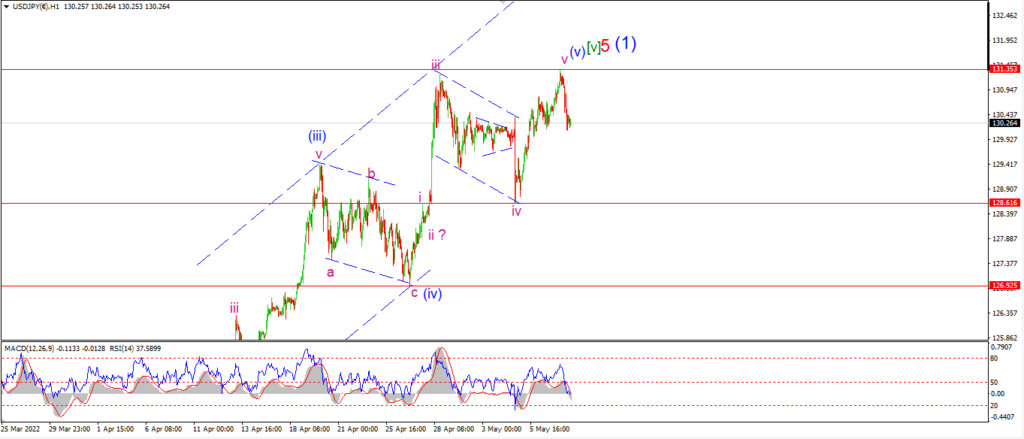Click the RSI(14) indicator value label
1024x439 pixels.
[x=134, y=348]
